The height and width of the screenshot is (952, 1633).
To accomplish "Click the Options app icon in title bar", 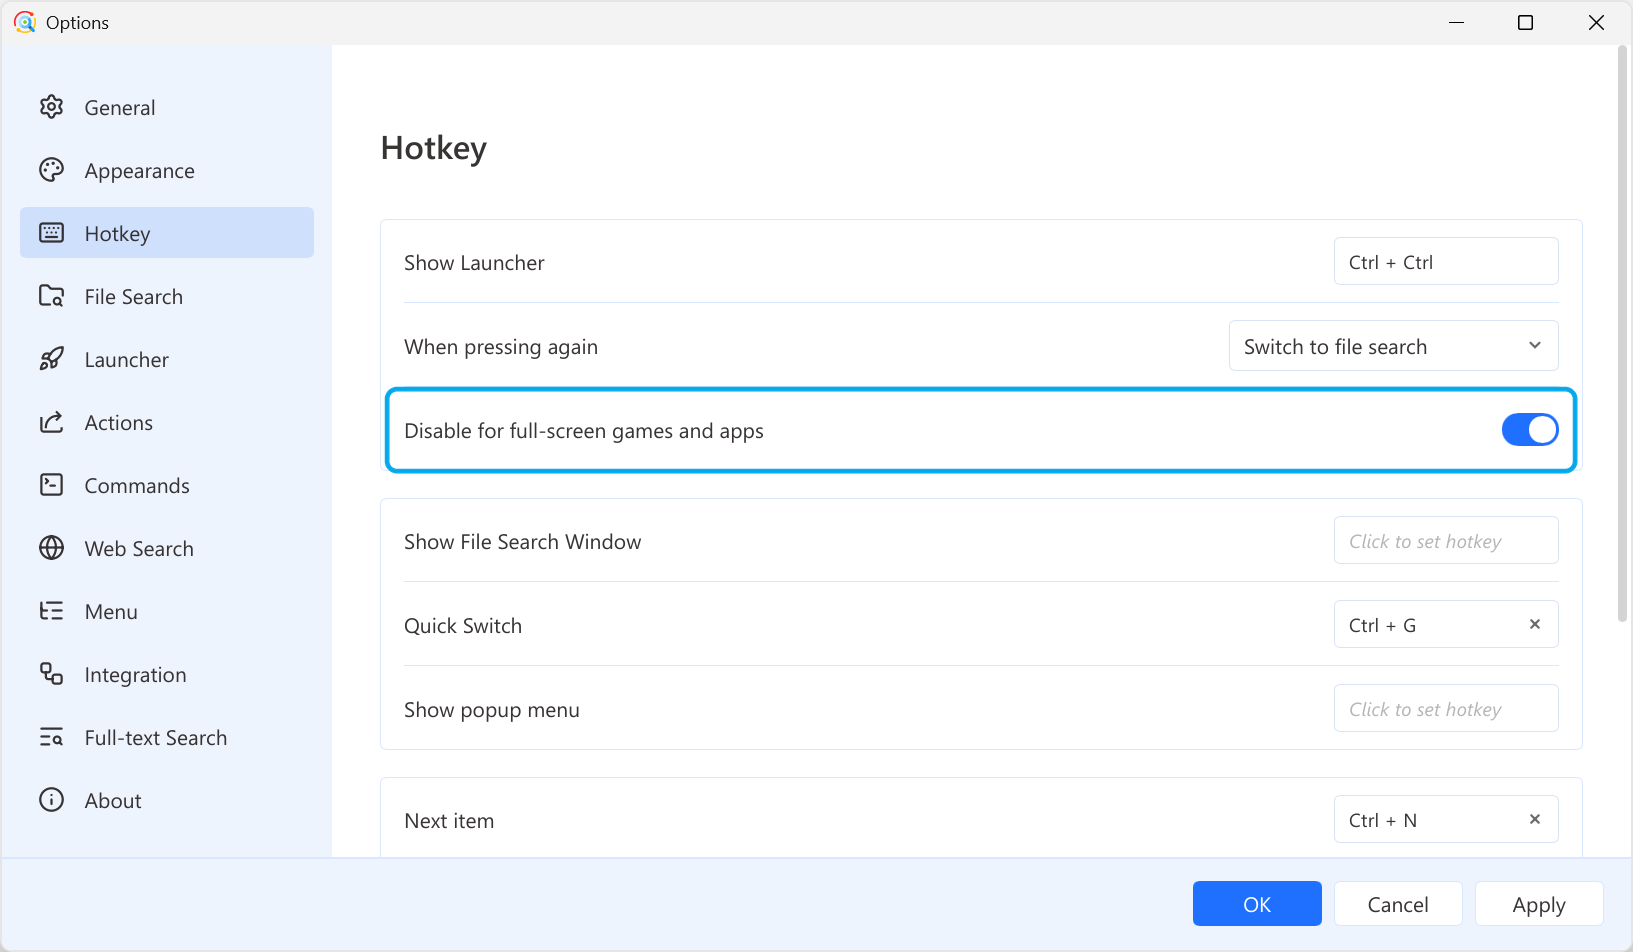I will (x=25, y=22).
